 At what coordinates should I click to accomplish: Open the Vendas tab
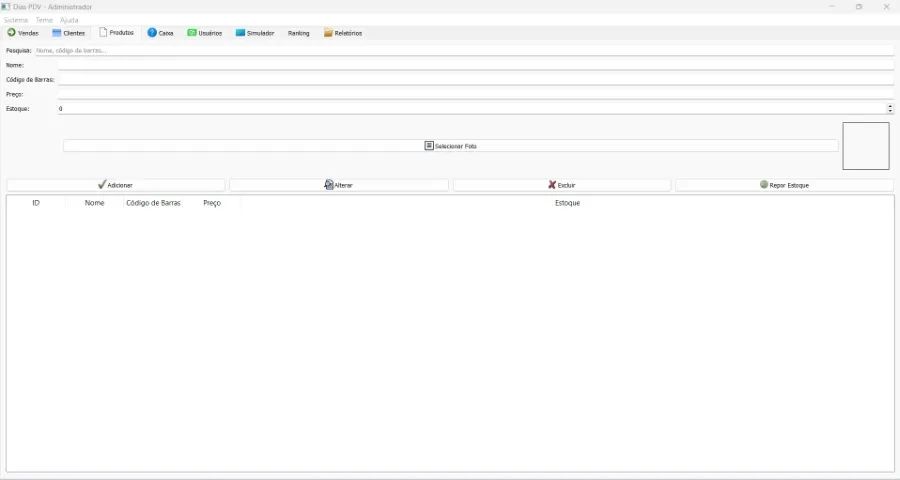(x=23, y=33)
